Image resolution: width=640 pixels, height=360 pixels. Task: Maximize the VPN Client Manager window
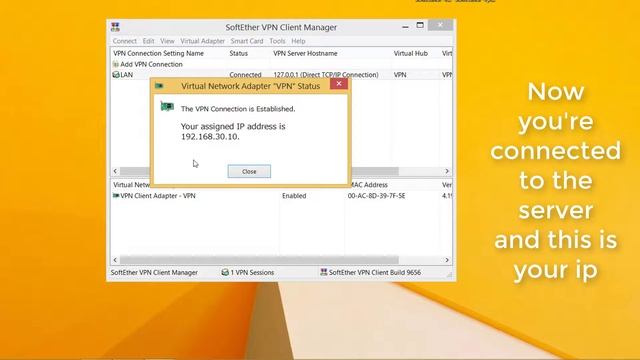420,25
